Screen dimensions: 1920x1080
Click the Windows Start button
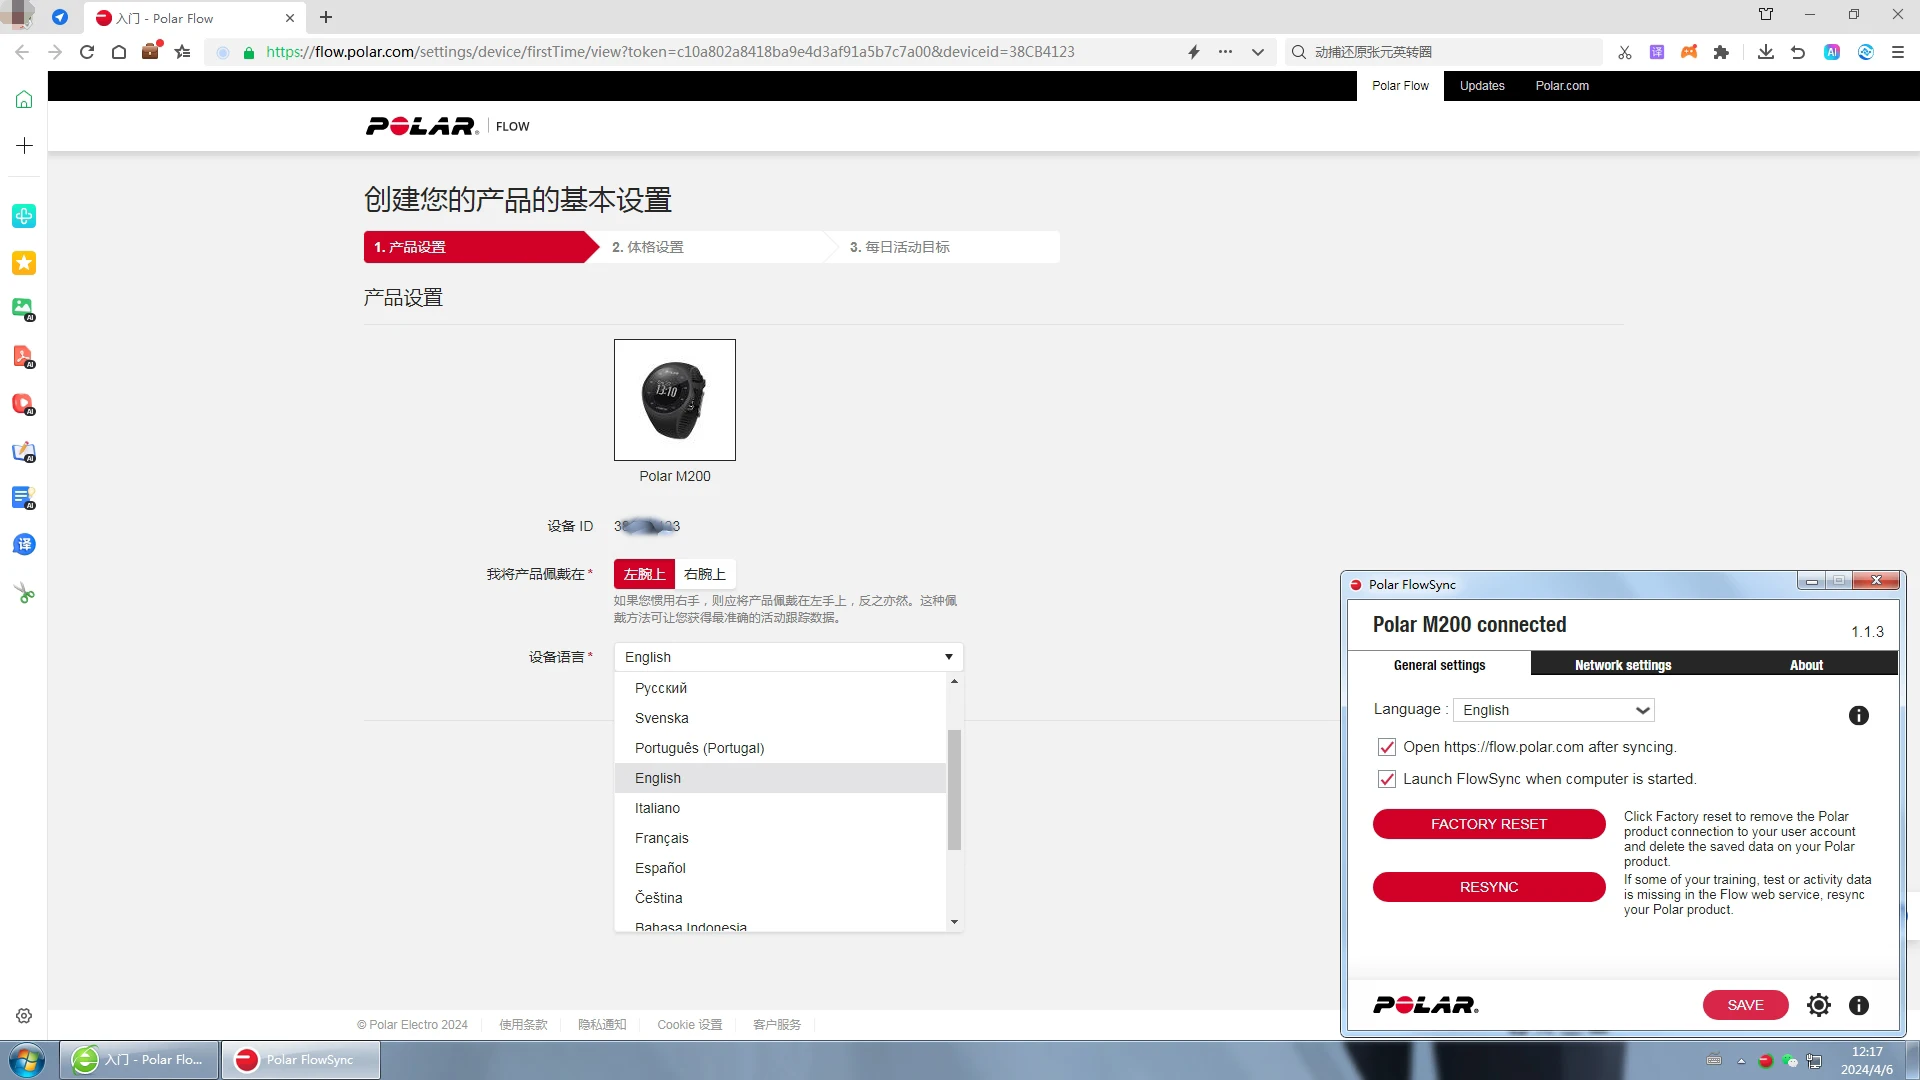(27, 1060)
